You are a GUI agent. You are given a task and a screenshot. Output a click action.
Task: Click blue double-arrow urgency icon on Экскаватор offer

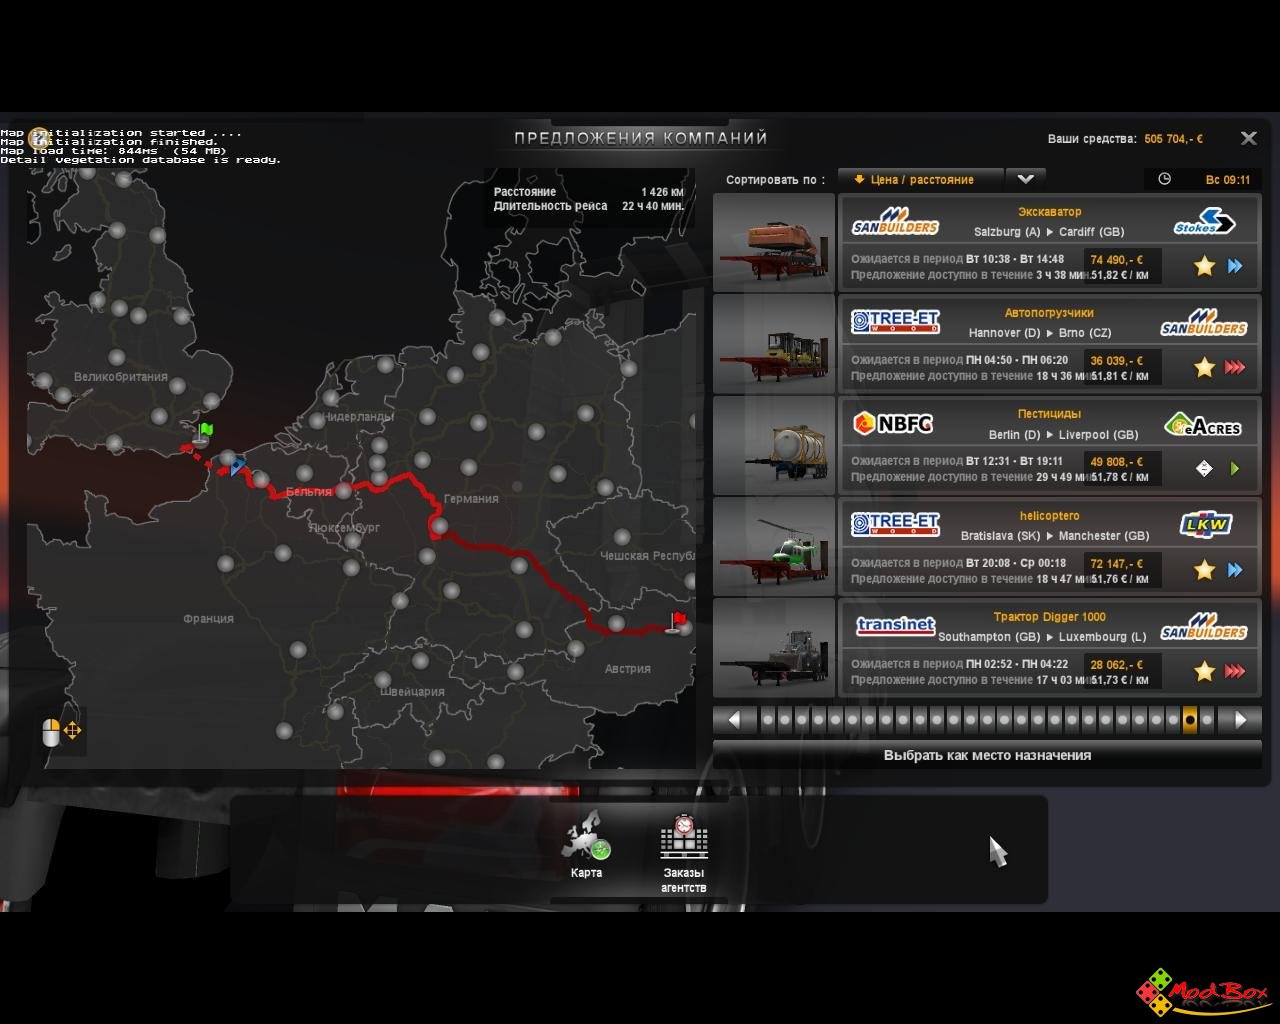1235,266
